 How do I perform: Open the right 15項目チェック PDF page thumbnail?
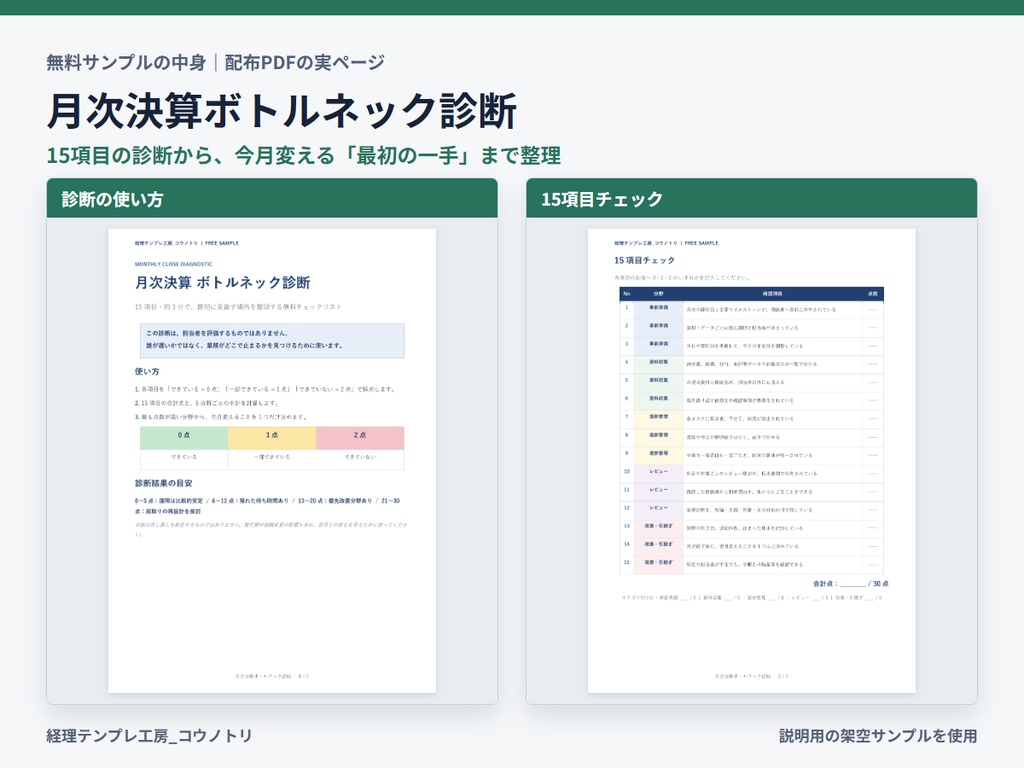752,460
